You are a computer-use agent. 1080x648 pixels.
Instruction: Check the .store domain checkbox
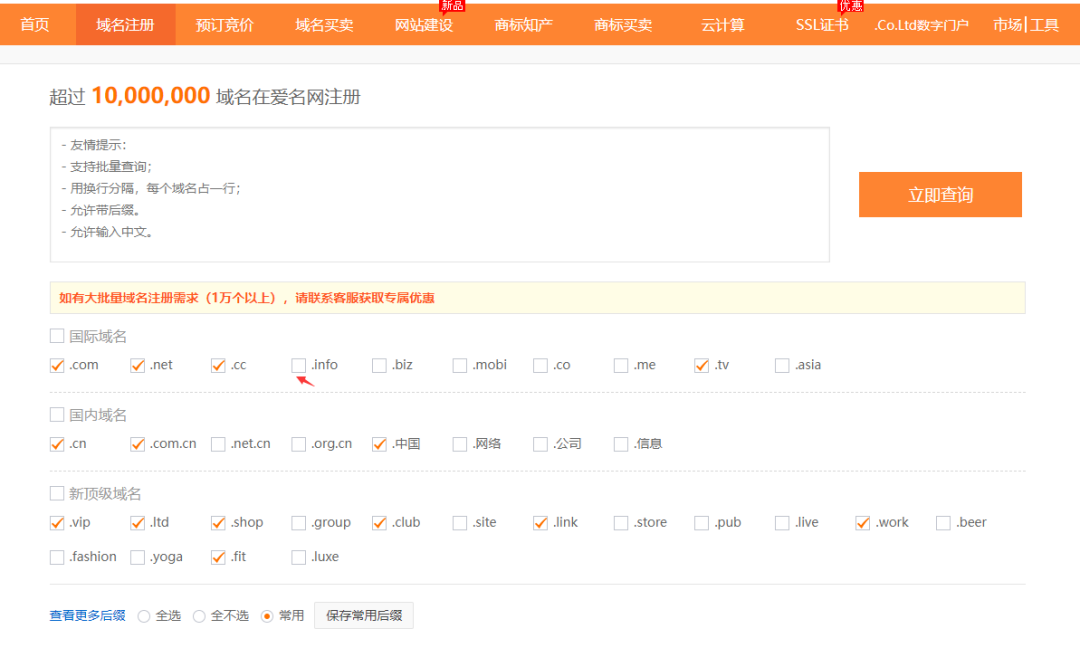pos(621,523)
